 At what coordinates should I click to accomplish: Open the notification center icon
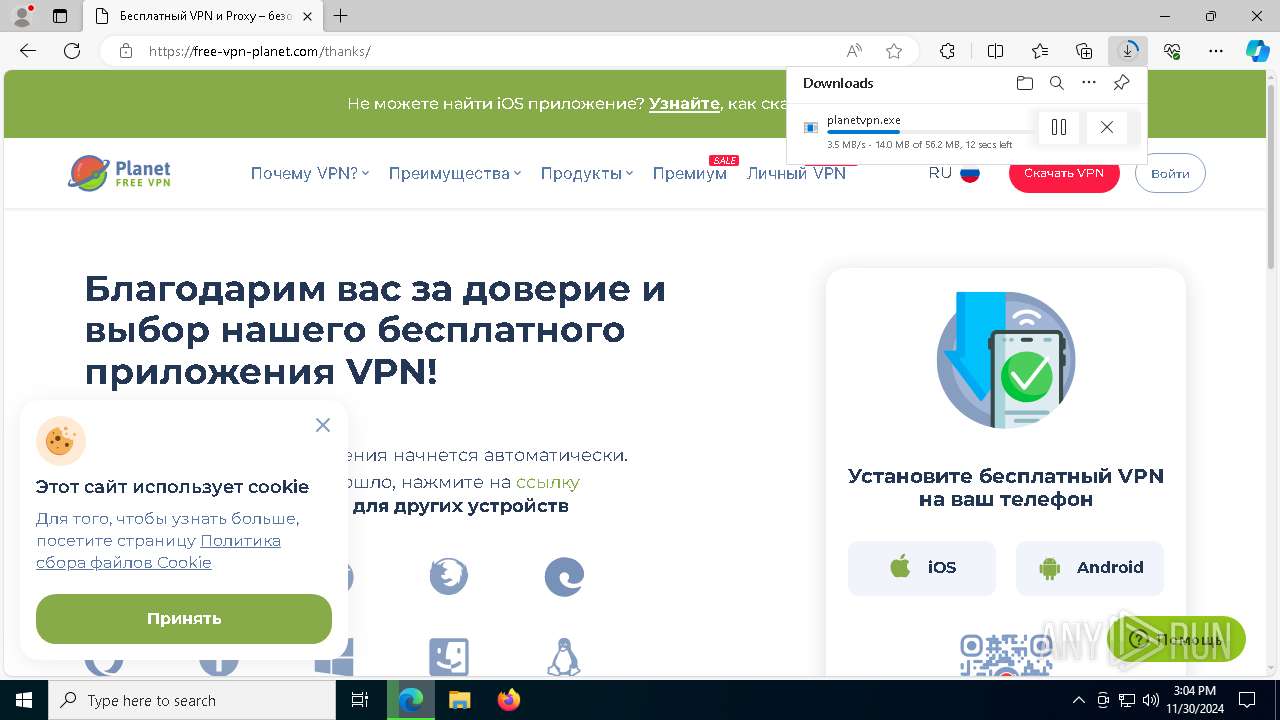(x=1247, y=700)
